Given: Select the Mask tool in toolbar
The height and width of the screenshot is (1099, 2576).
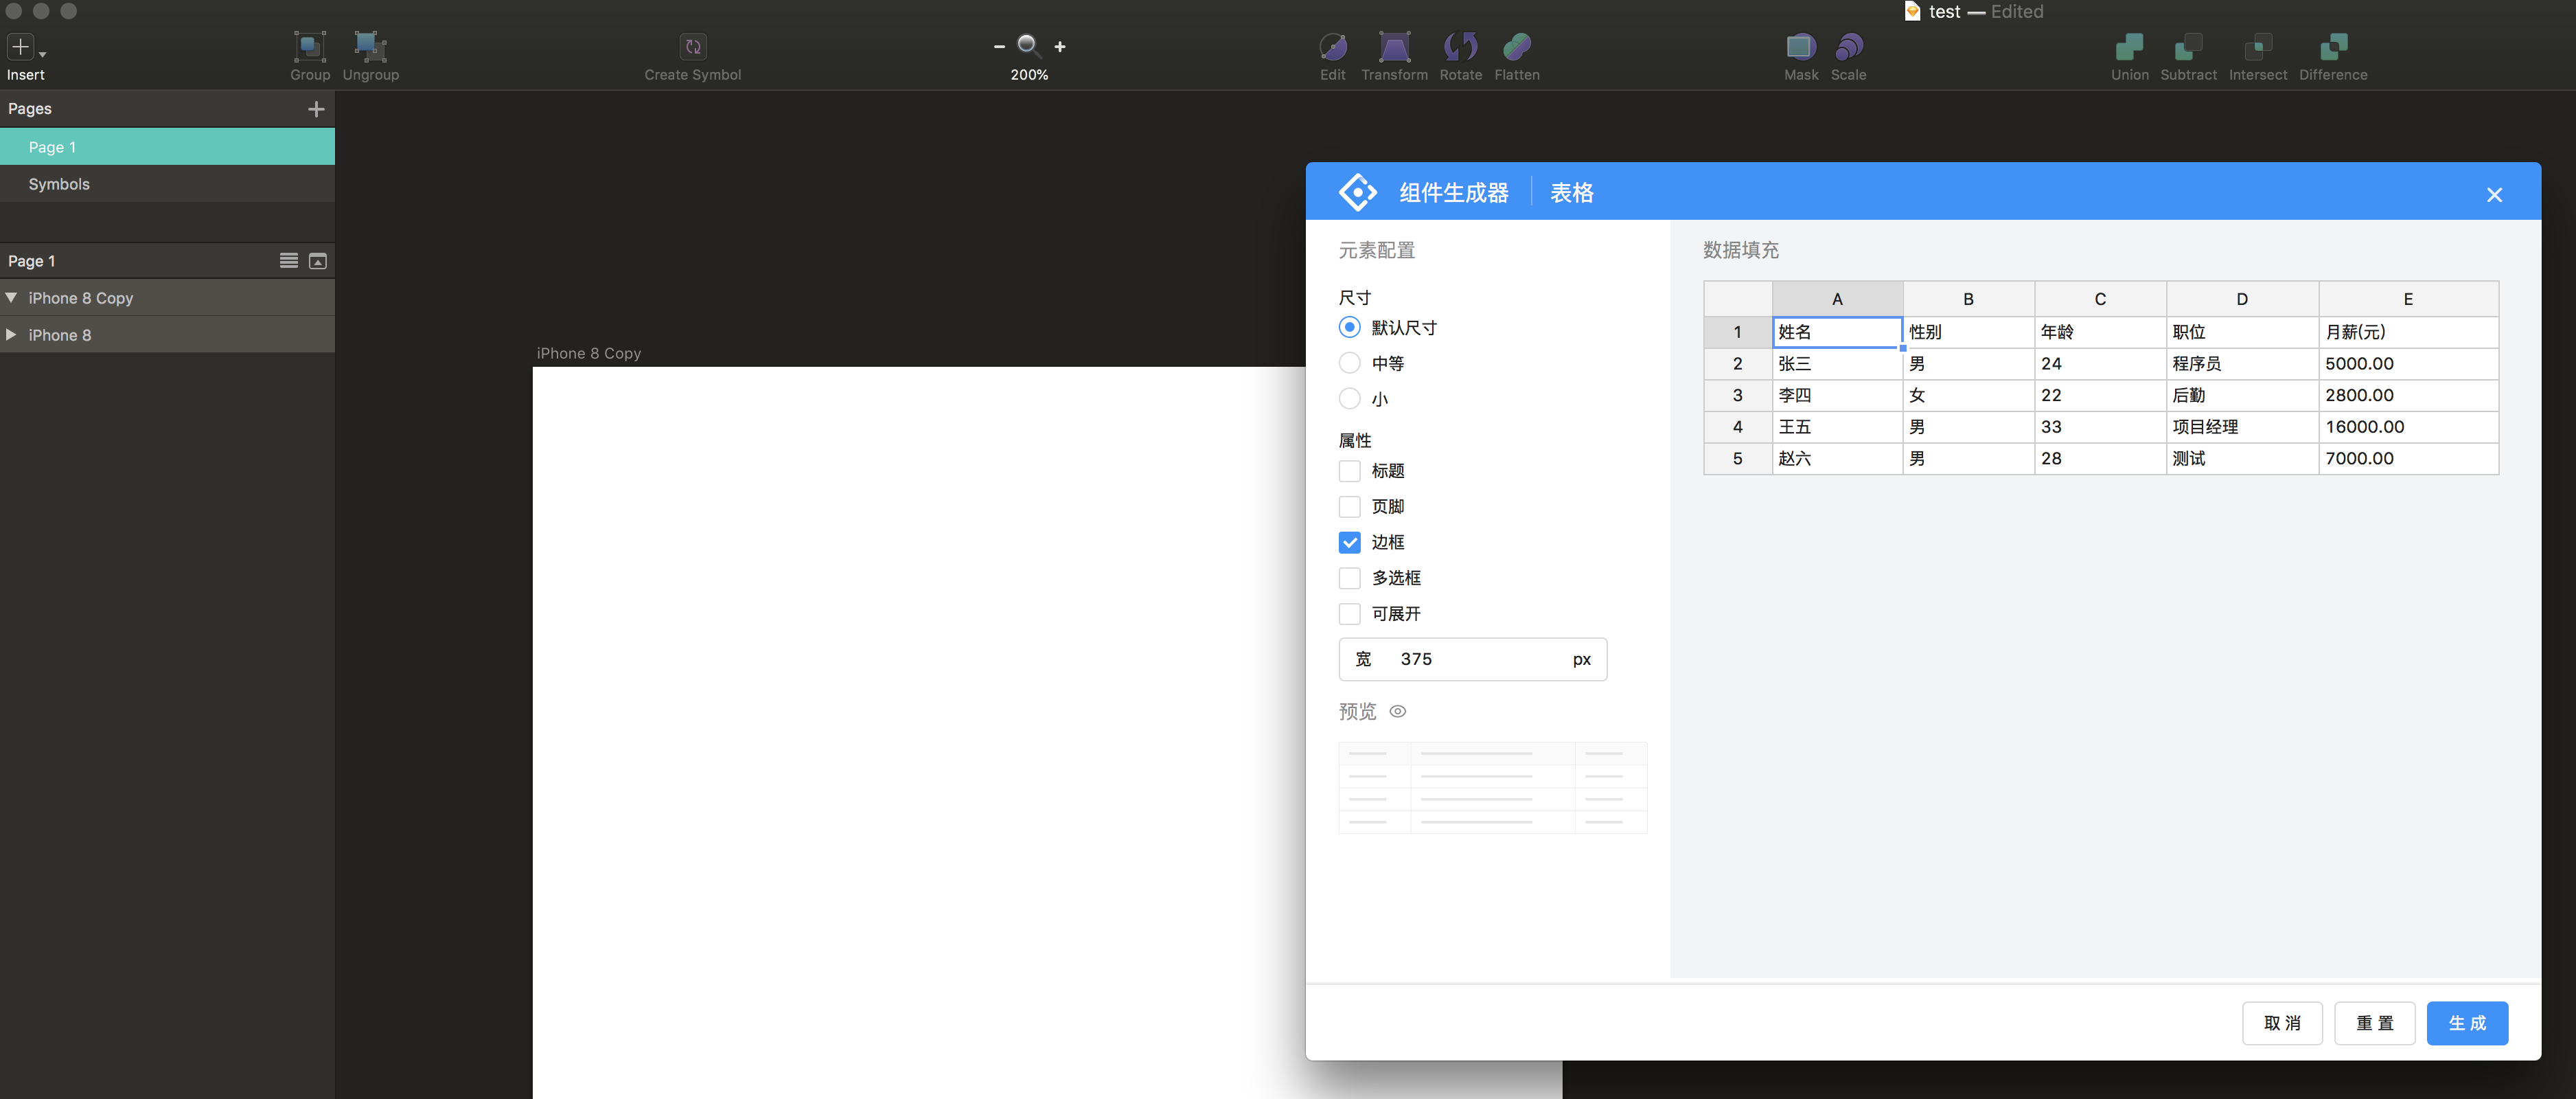Looking at the screenshot, I should [x=1800, y=47].
